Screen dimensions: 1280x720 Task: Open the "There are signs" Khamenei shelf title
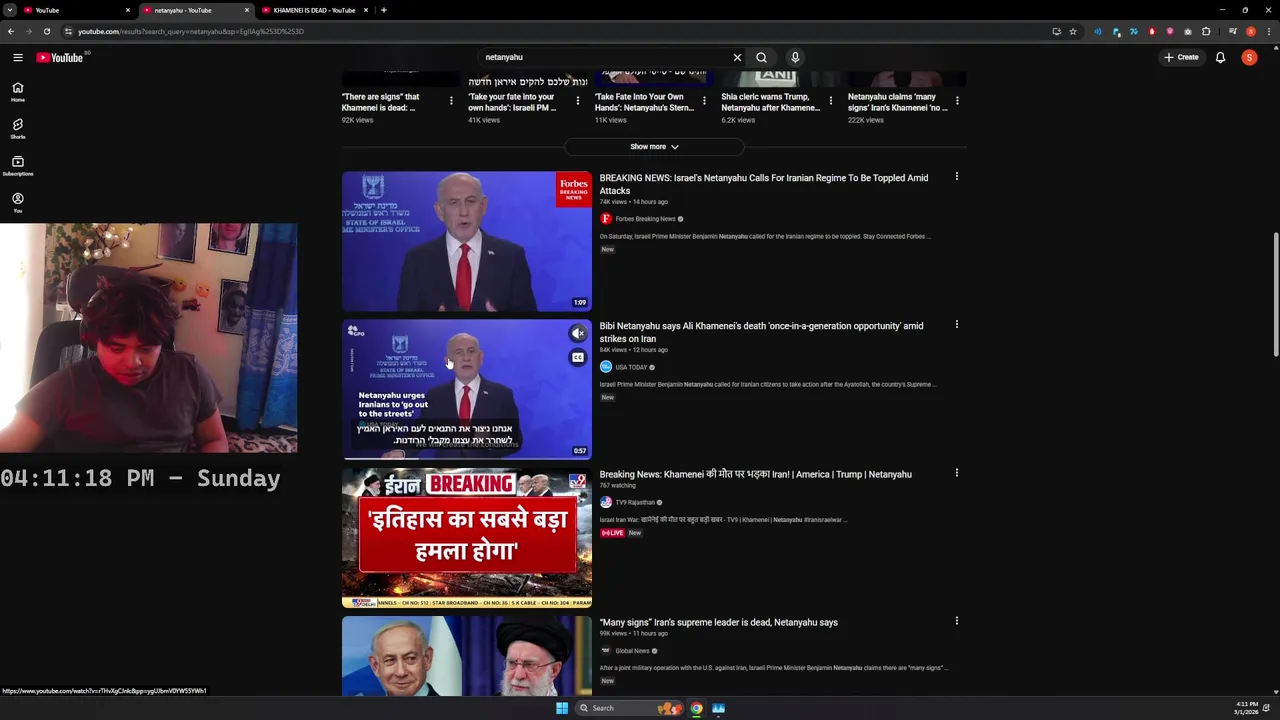(x=380, y=102)
